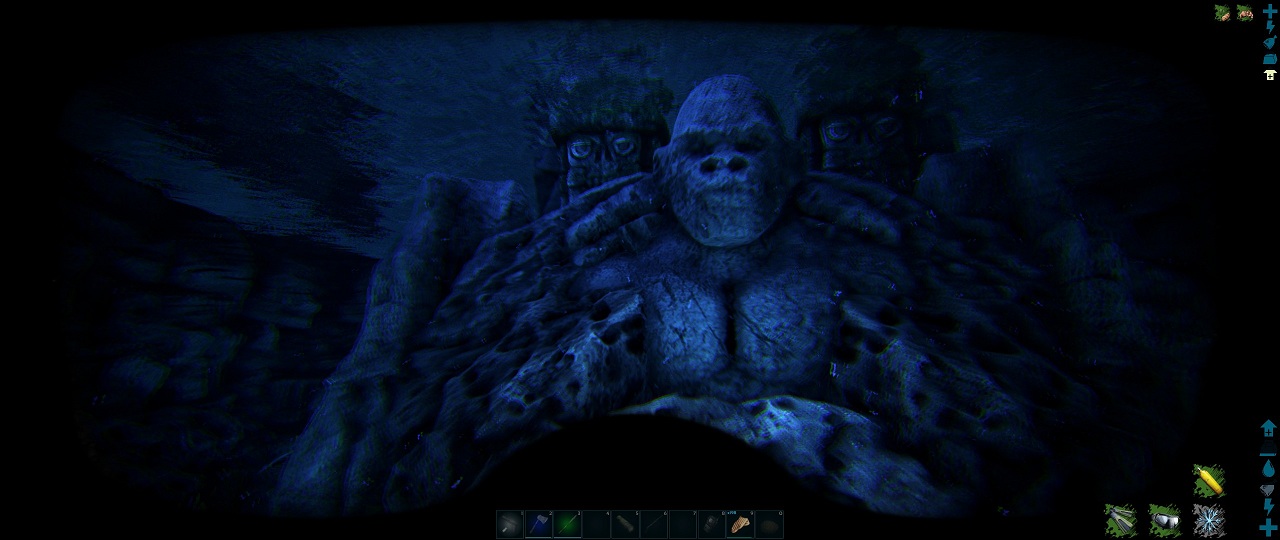Image resolution: width=1280 pixels, height=540 pixels.
Task: Select the hatchet in hotbar slot 2
Action: pos(539,524)
